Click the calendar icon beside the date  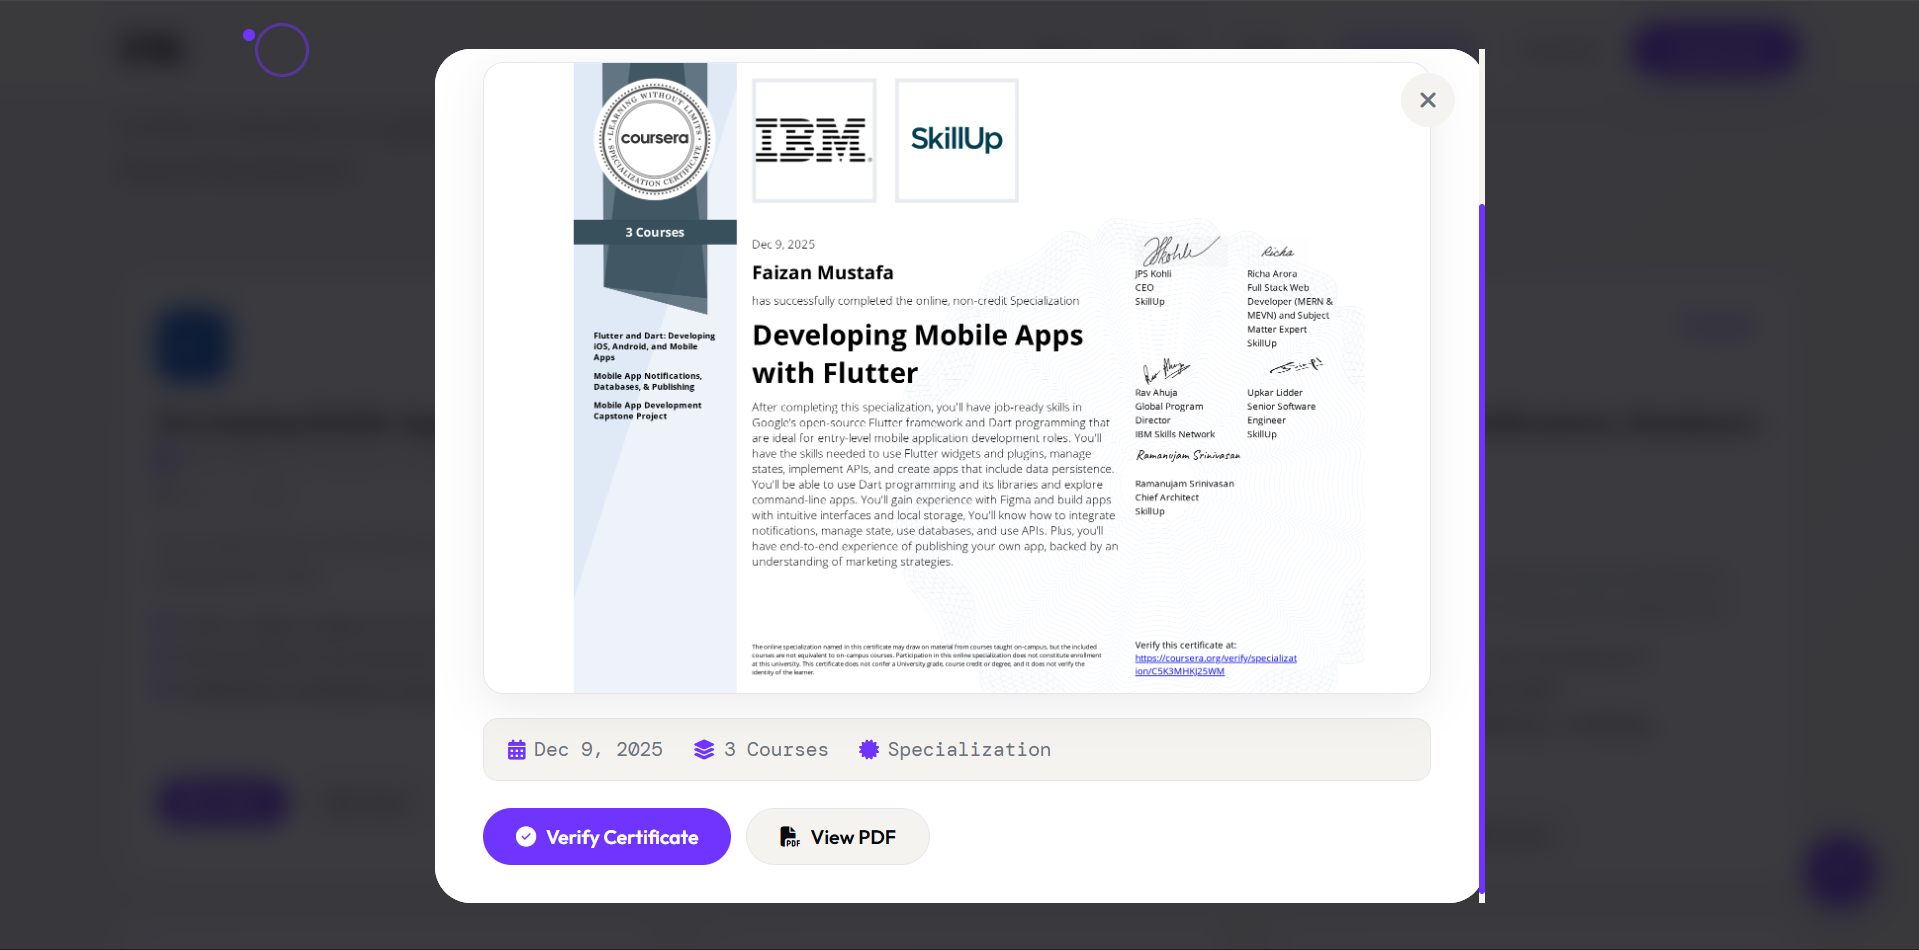point(516,750)
